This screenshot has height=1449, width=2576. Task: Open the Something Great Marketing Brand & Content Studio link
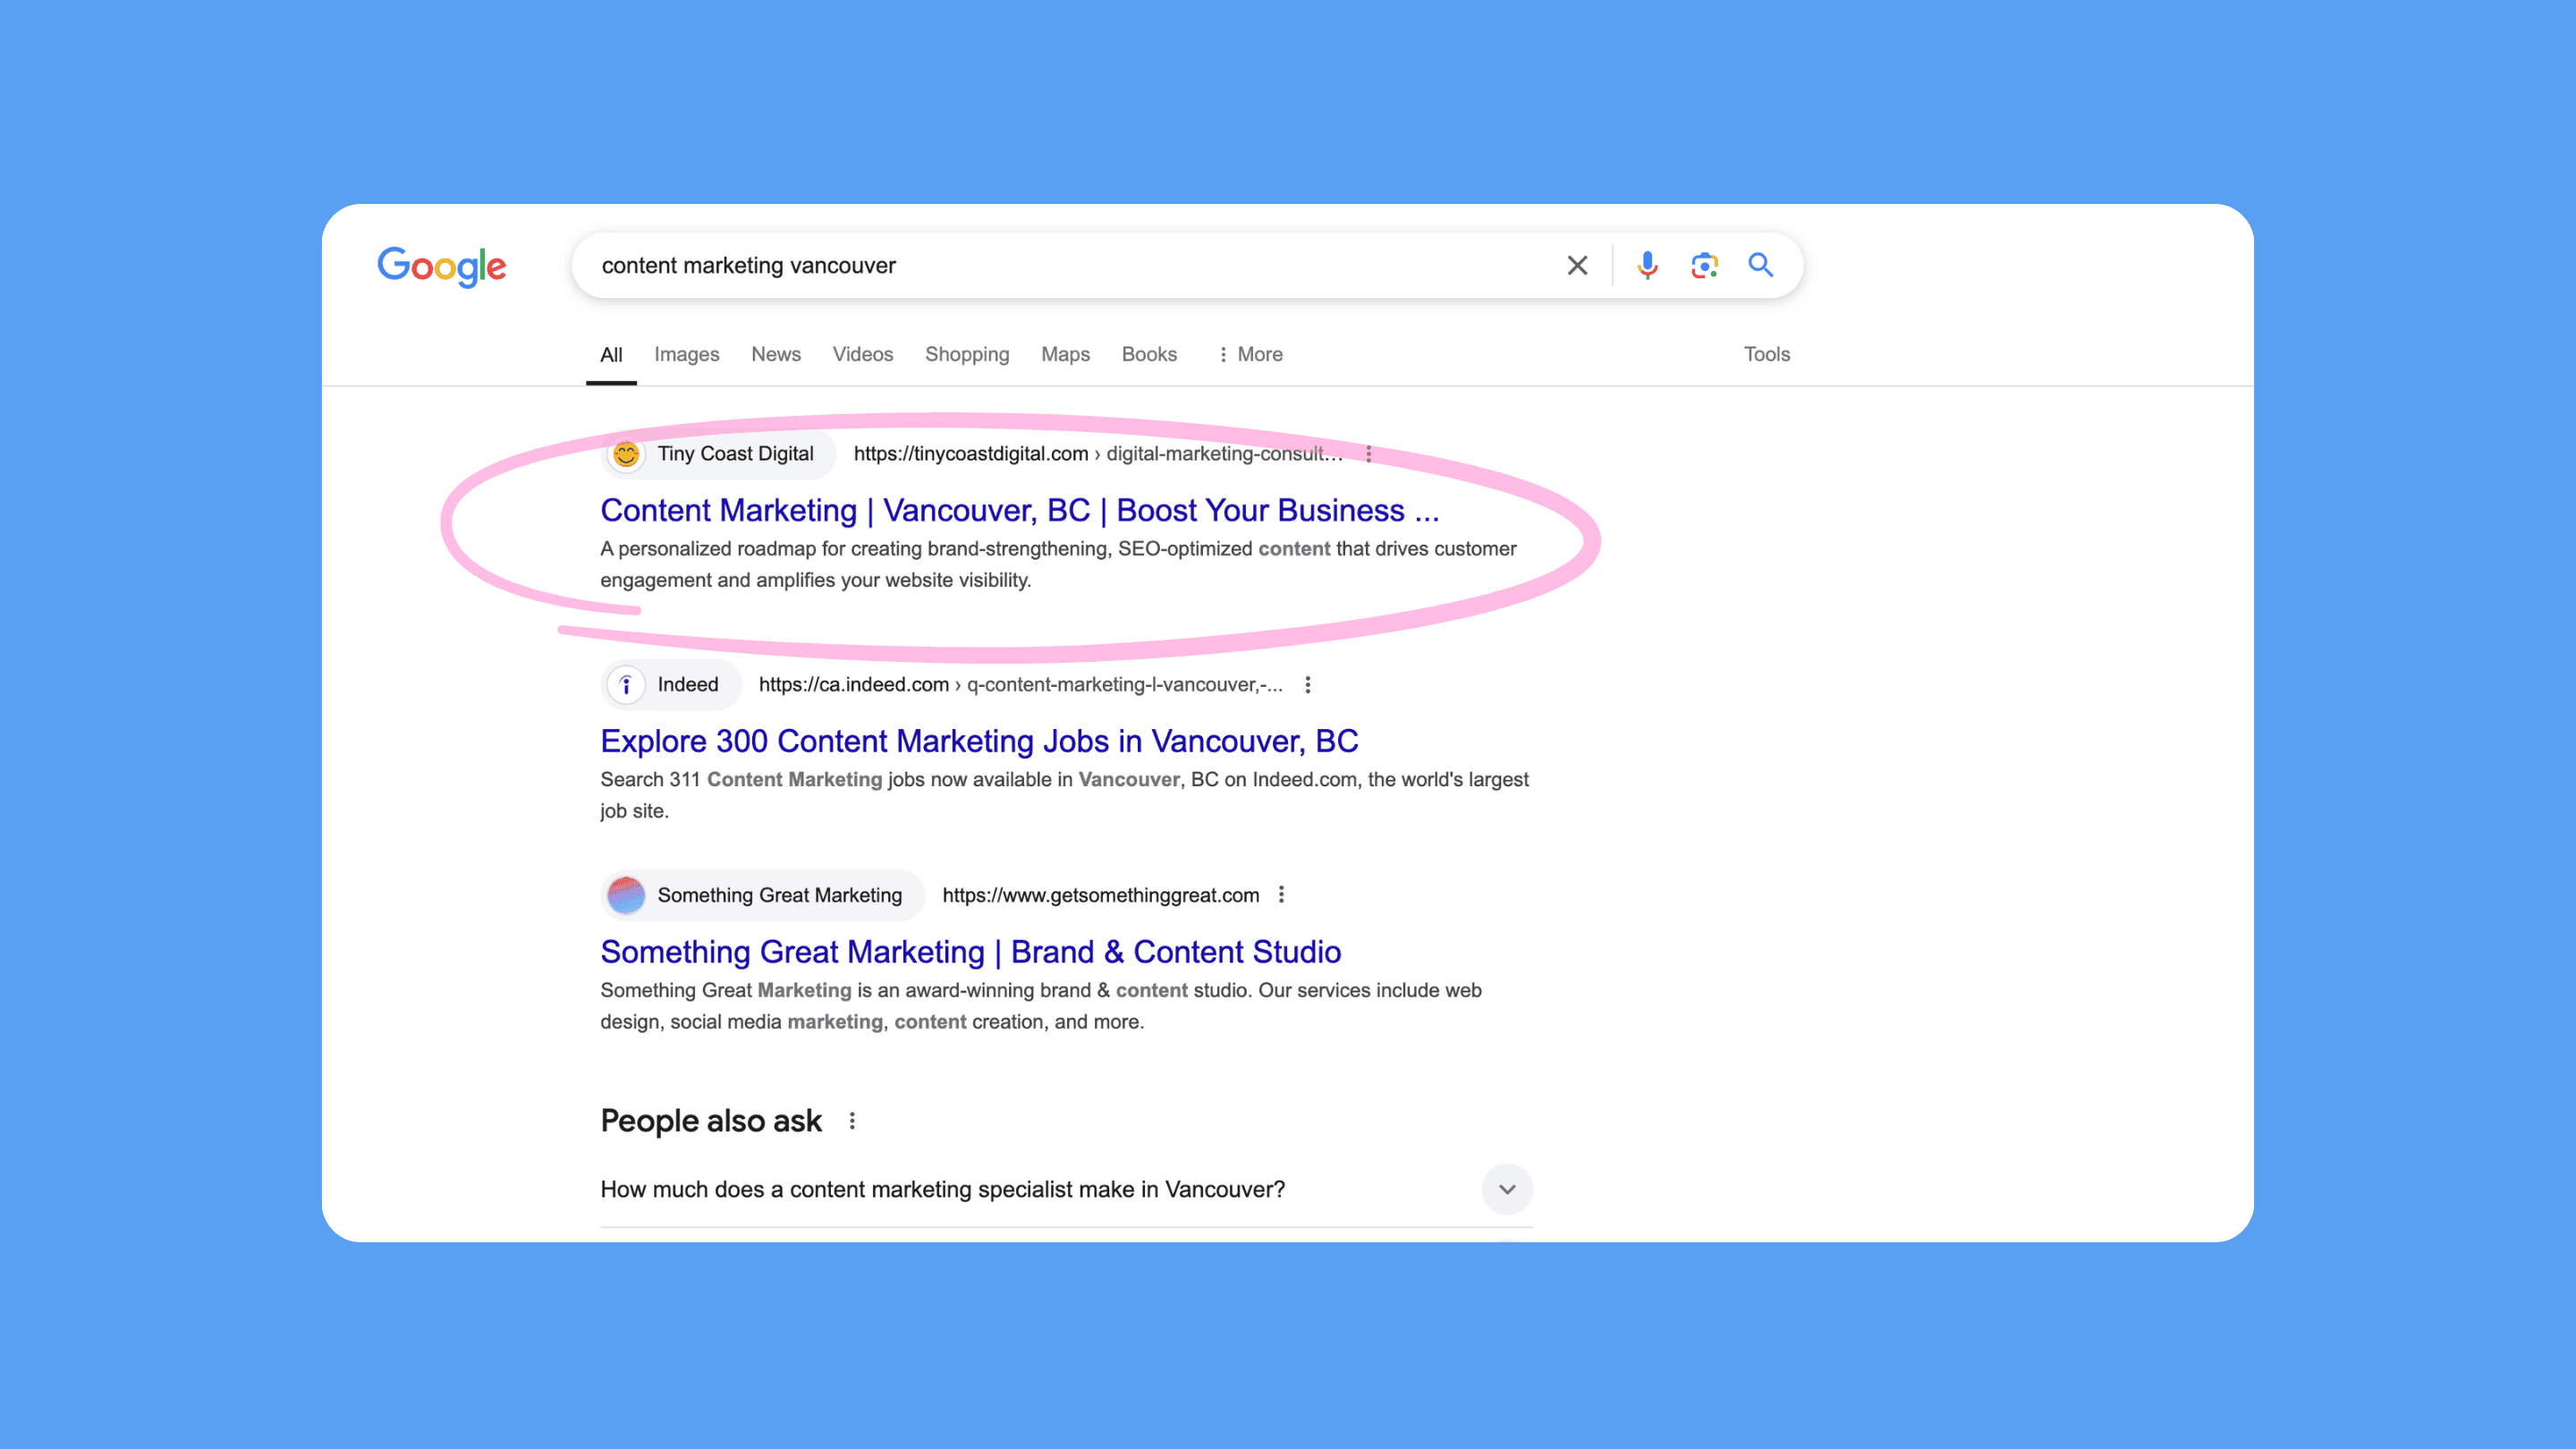[970, 952]
